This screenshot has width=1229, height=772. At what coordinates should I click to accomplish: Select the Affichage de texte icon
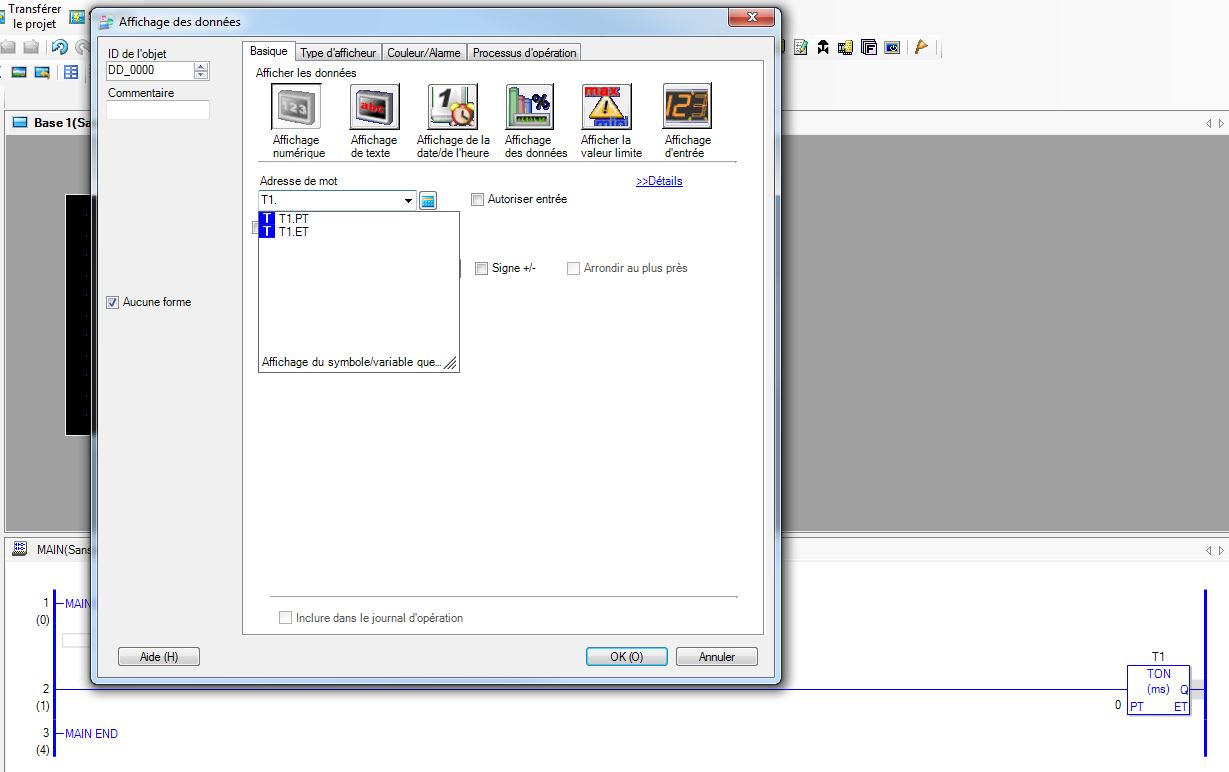click(374, 107)
